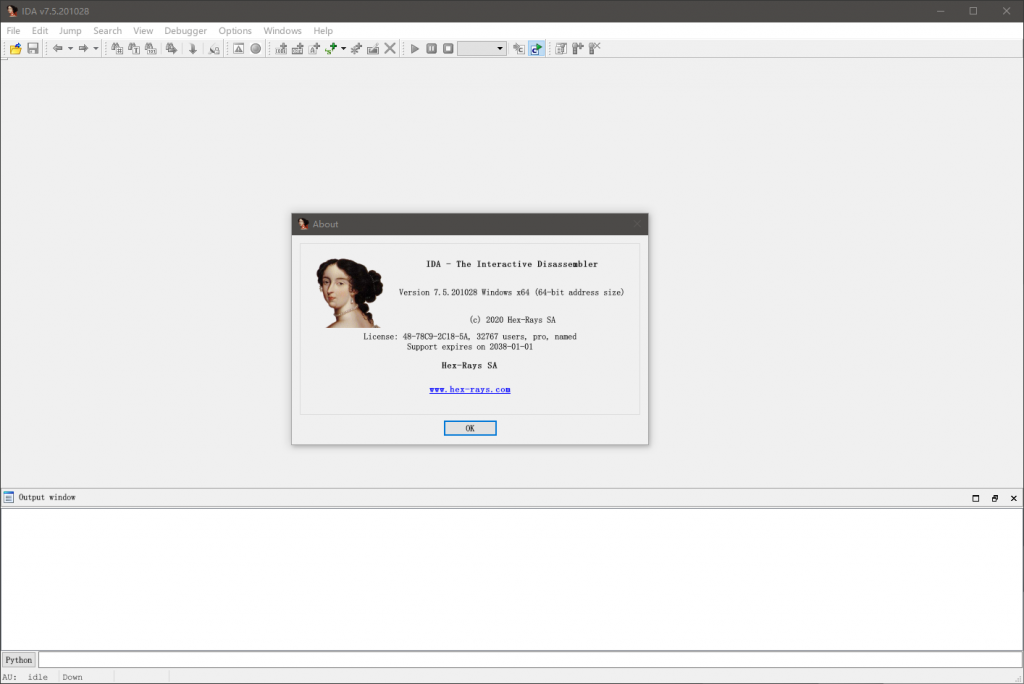This screenshot has width=1024, height=684.
Task: Click the command line input field
Action: (530, 660)
